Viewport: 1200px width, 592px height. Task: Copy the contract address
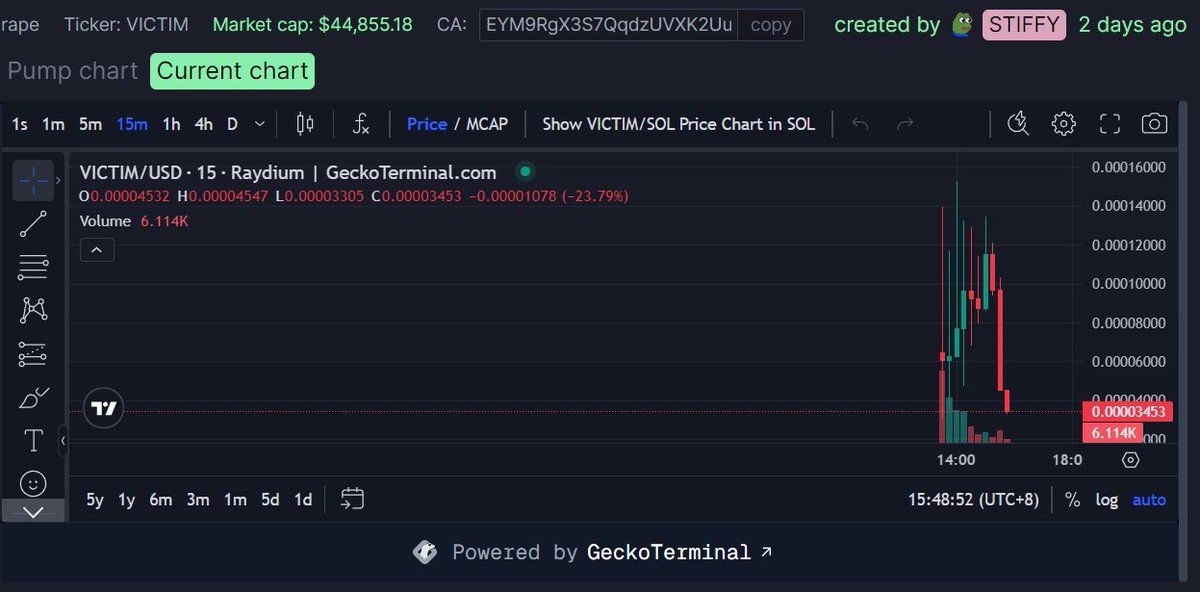[x=770, y=24]
